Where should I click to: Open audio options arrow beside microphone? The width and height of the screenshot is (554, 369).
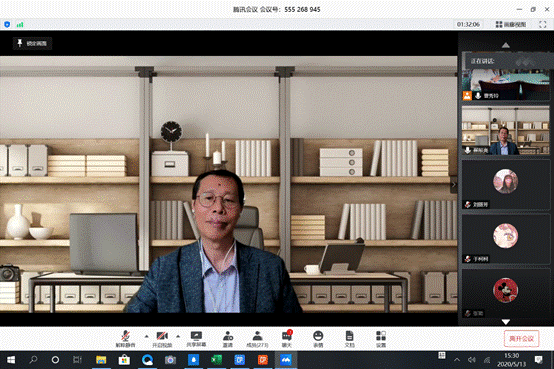(x=147, y=336)
